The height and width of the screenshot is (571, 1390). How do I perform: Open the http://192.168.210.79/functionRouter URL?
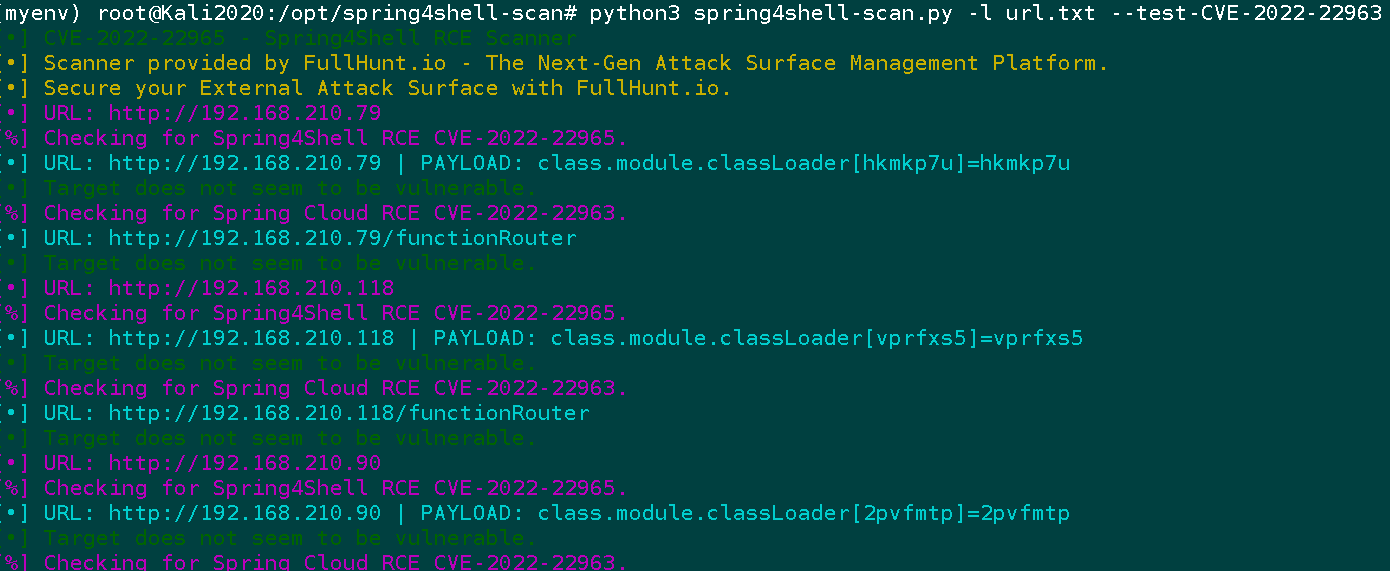343,238
